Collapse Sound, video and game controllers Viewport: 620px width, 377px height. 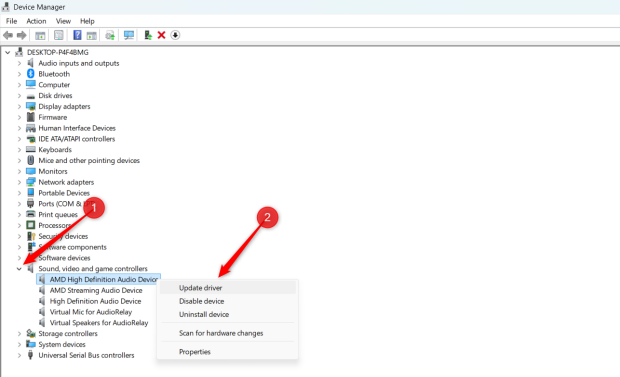[x=19, y=269]
